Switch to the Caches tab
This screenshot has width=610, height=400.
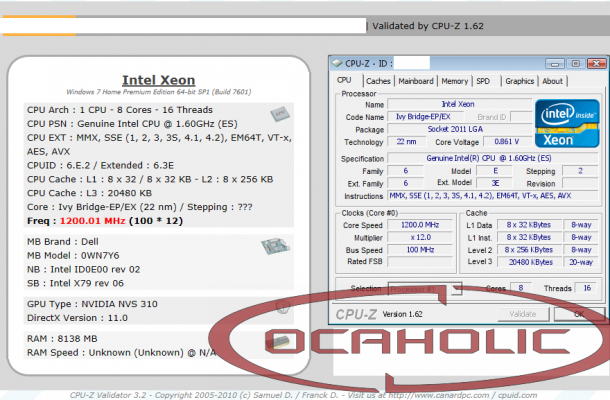[x=378, y=81]
